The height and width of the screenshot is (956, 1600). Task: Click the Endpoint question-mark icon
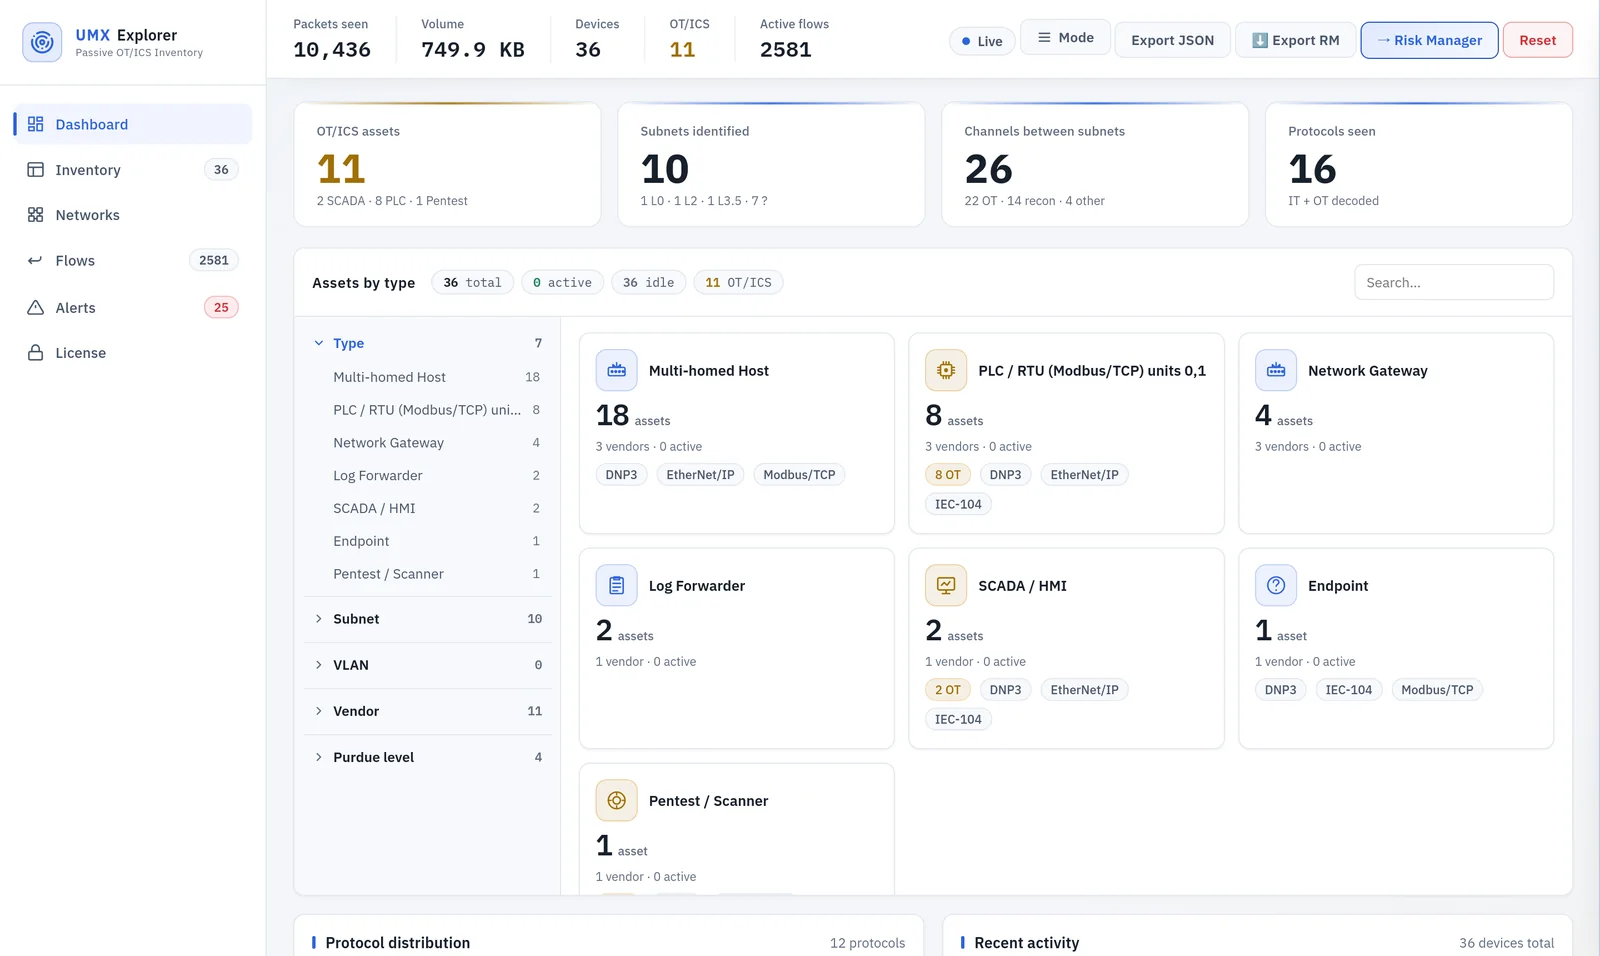(x=1276, y=586)
